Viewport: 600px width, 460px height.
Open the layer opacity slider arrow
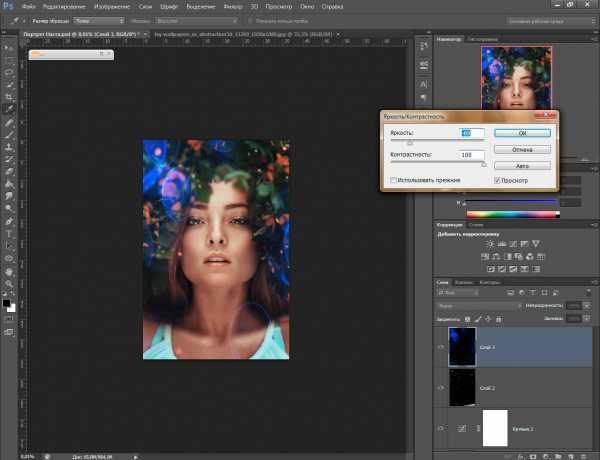(x=586, y=306)
